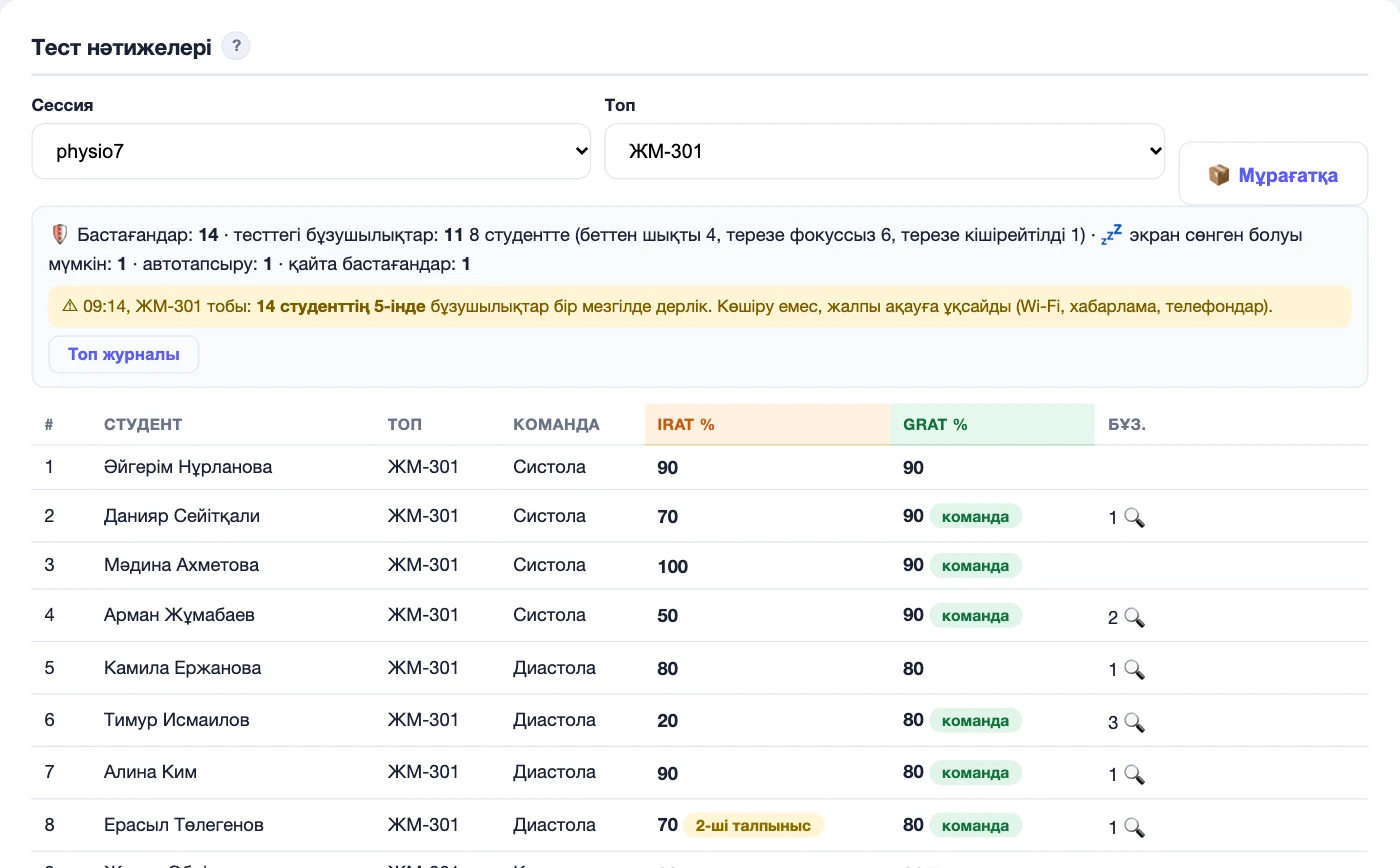Click the sleeping zzz icon
The width and height of the screenshot is (1400, 868).
[x=1111, y=235]
